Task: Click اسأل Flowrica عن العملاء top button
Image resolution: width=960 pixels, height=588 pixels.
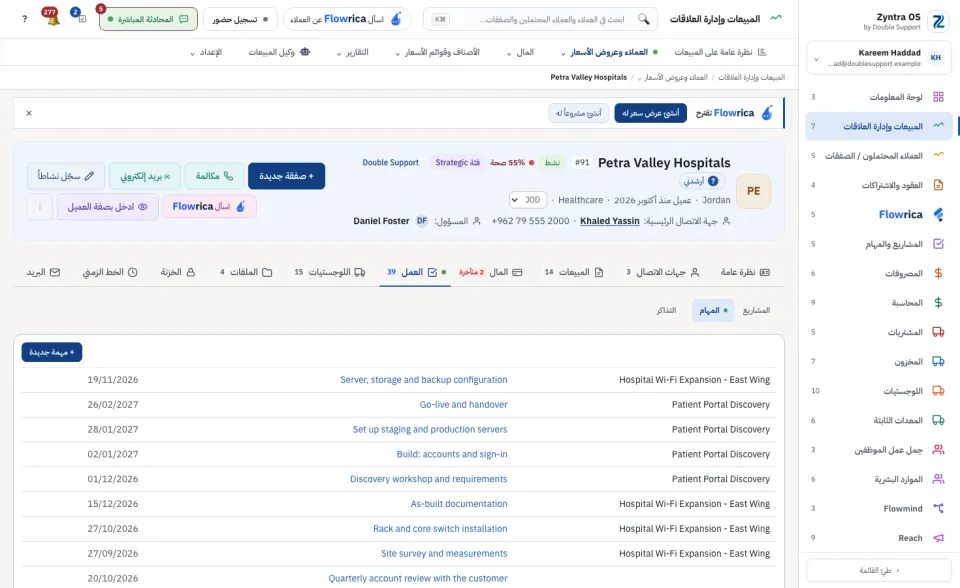Action: click(347, 19)
